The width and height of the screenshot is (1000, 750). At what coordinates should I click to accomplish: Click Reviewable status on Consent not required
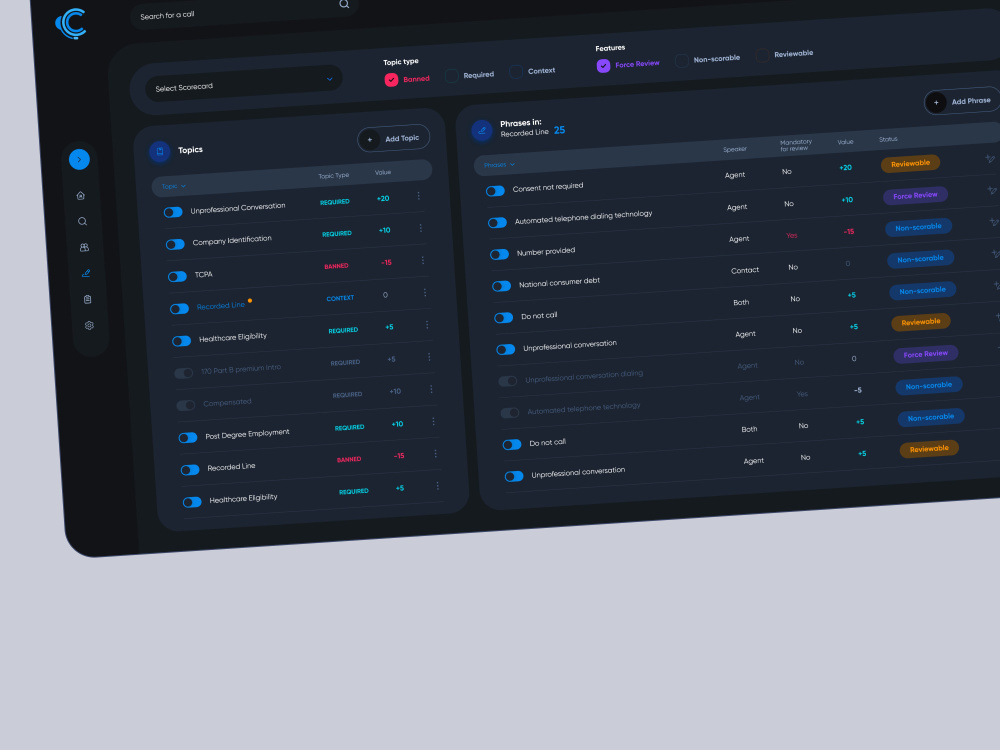[911, 164]
